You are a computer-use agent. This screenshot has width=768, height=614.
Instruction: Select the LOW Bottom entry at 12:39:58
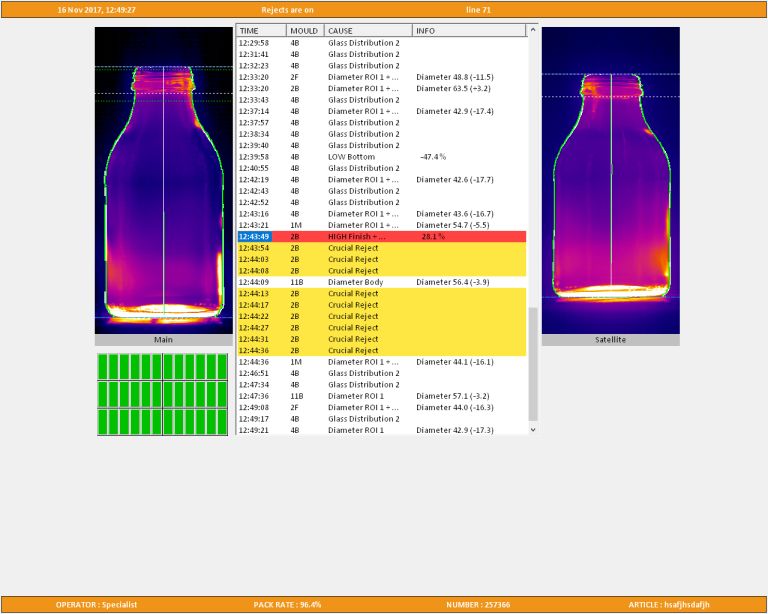pyautogui.click(x=380, y=157)
